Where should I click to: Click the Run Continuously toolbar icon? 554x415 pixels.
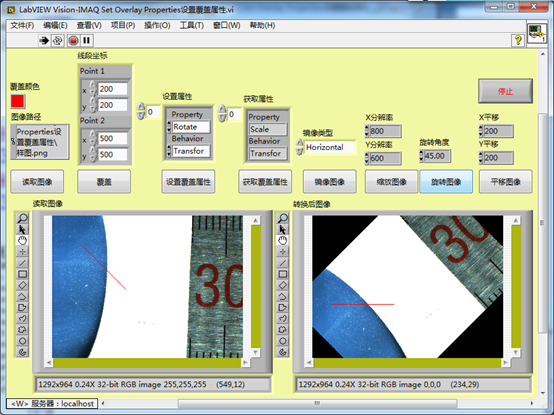click(x=58, y=41)
